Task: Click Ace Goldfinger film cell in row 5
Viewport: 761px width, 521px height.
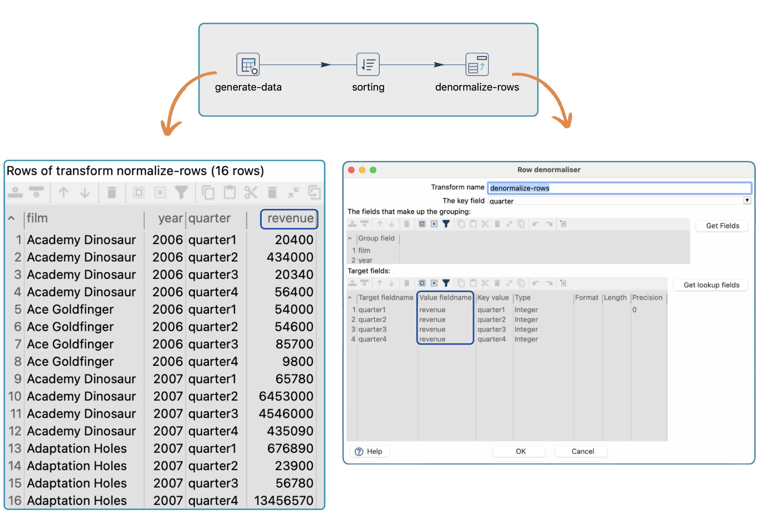Action: (x=70, y=309)
